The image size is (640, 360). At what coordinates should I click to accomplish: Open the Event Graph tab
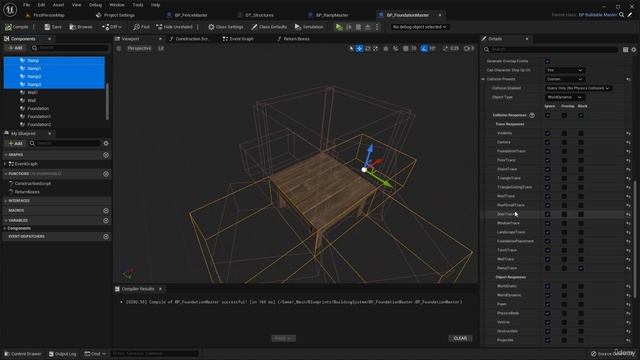click(241, 39)
